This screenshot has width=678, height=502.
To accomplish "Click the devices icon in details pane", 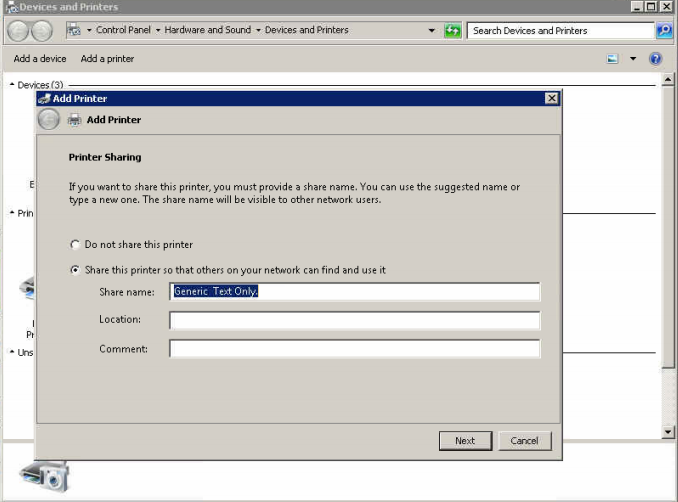I will [45, 476].
